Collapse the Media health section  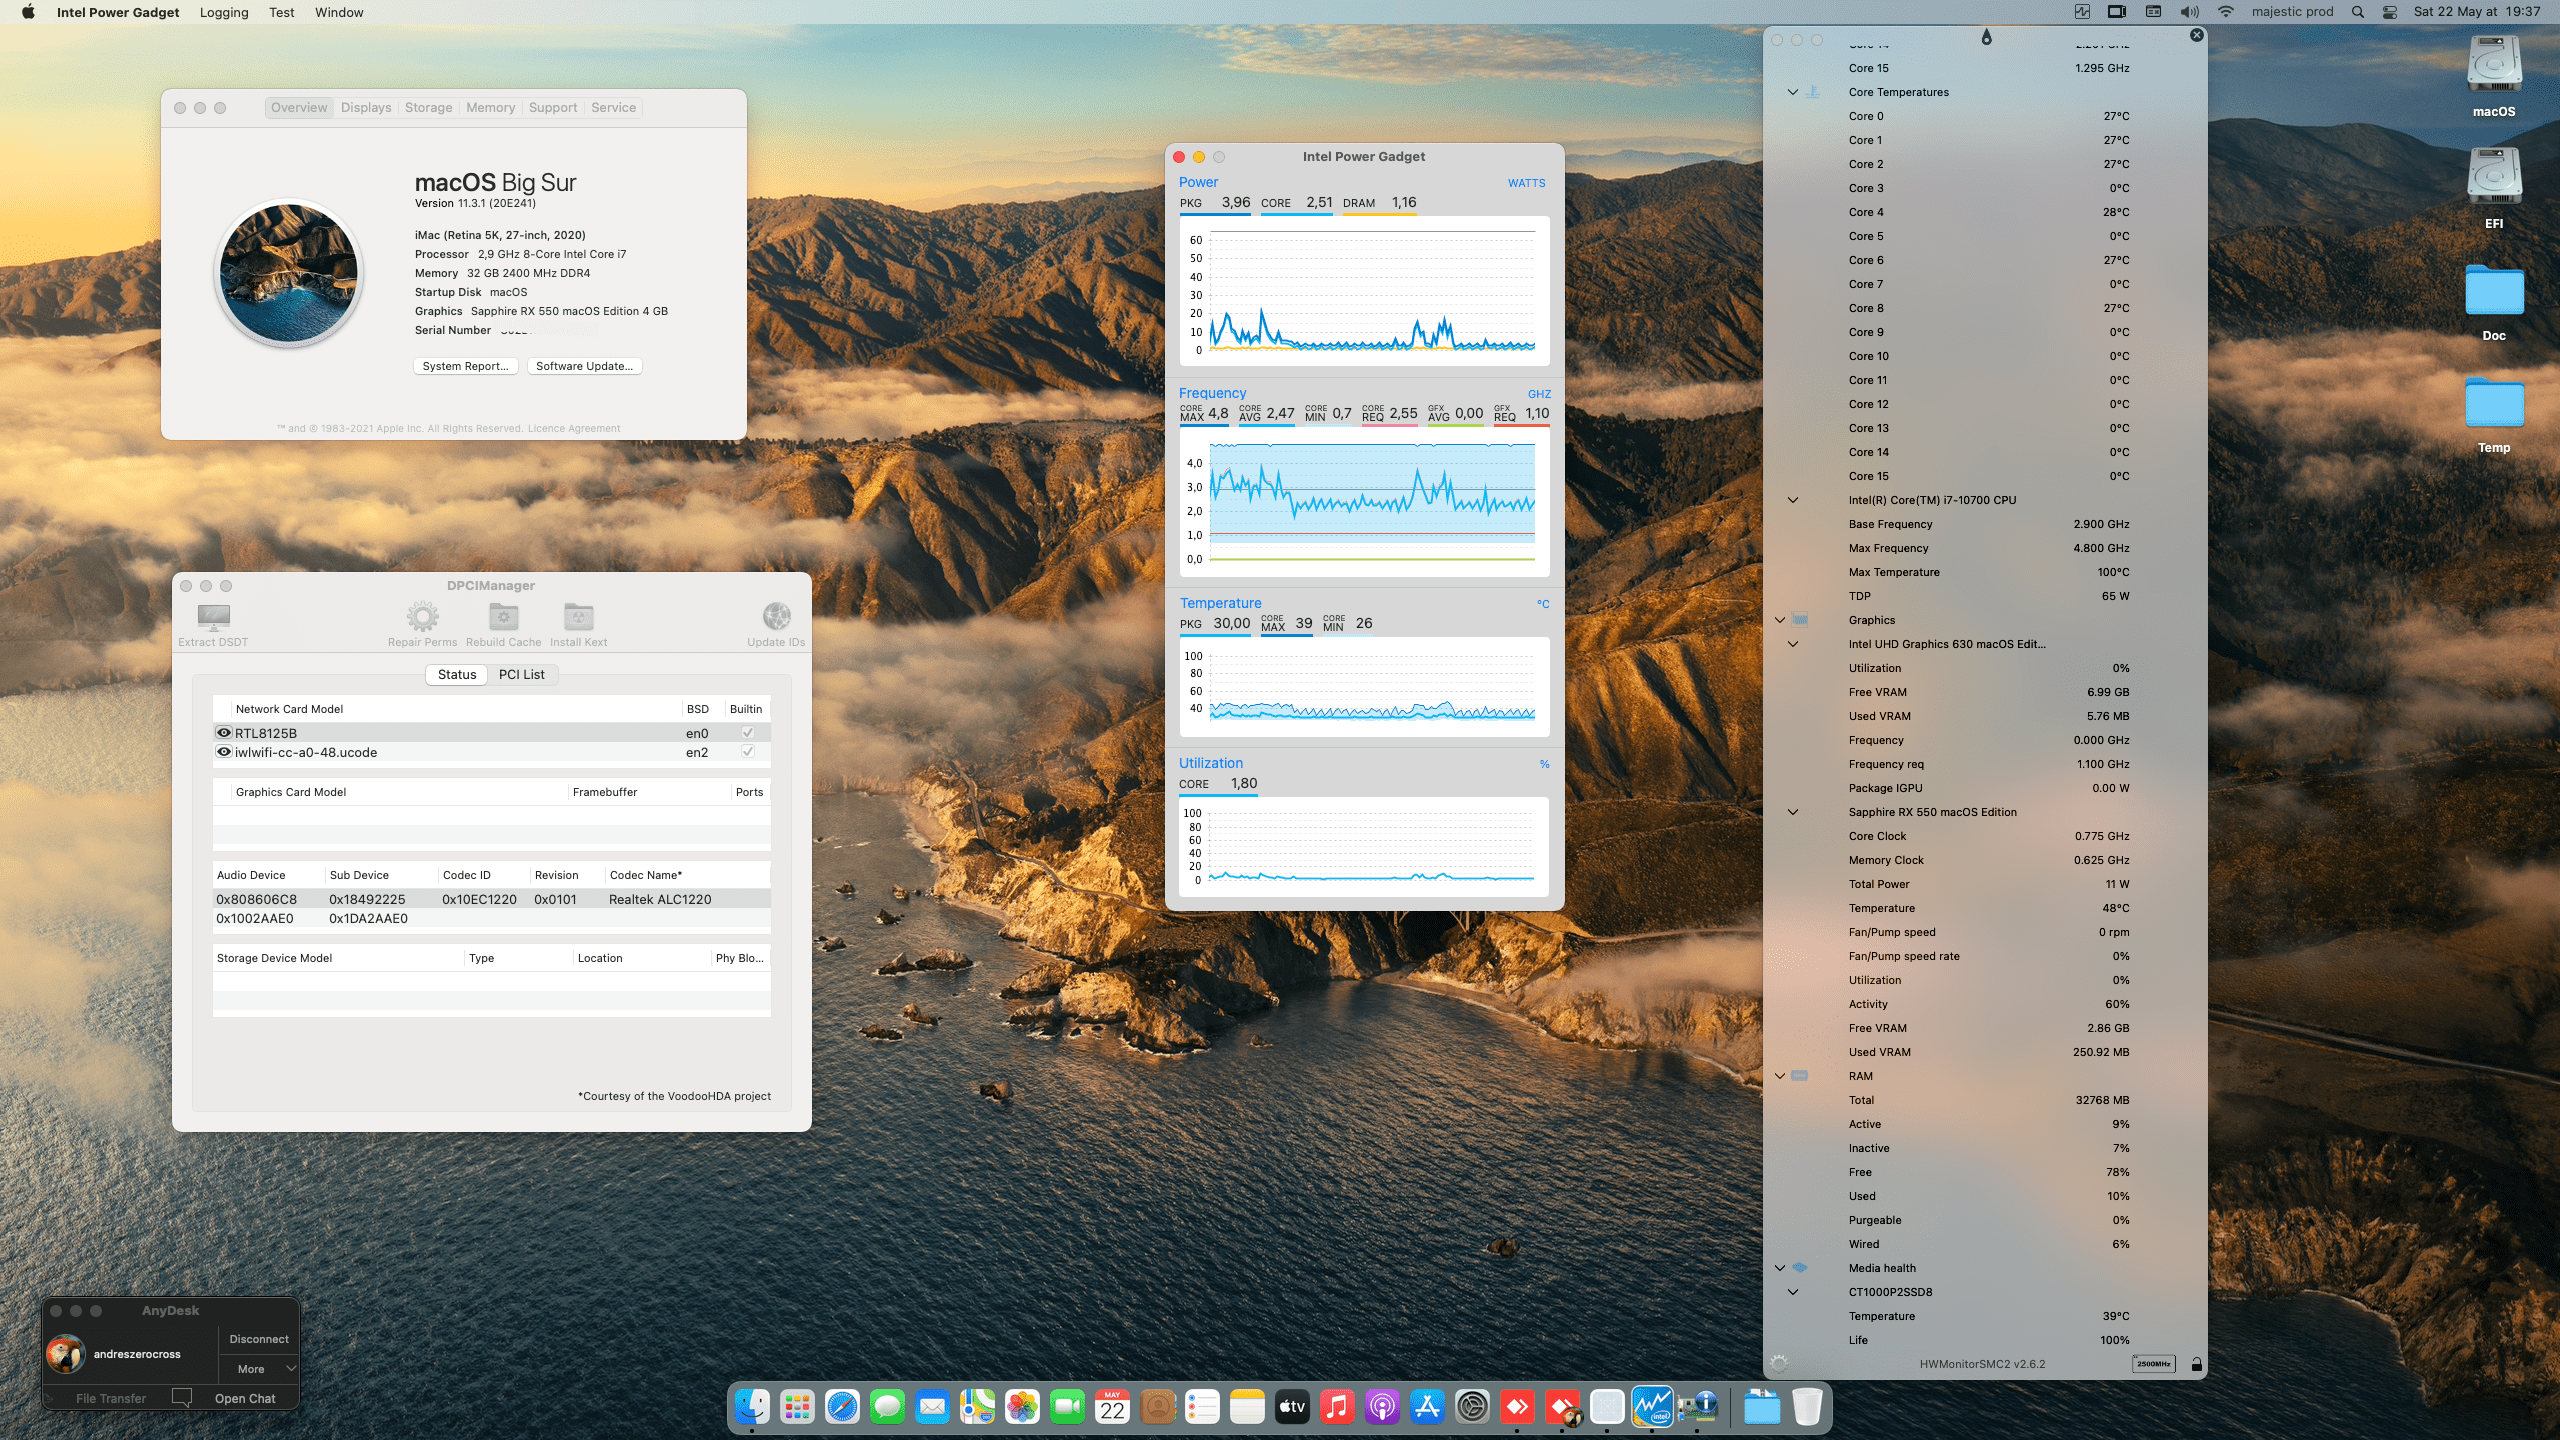point(1780,1268)
